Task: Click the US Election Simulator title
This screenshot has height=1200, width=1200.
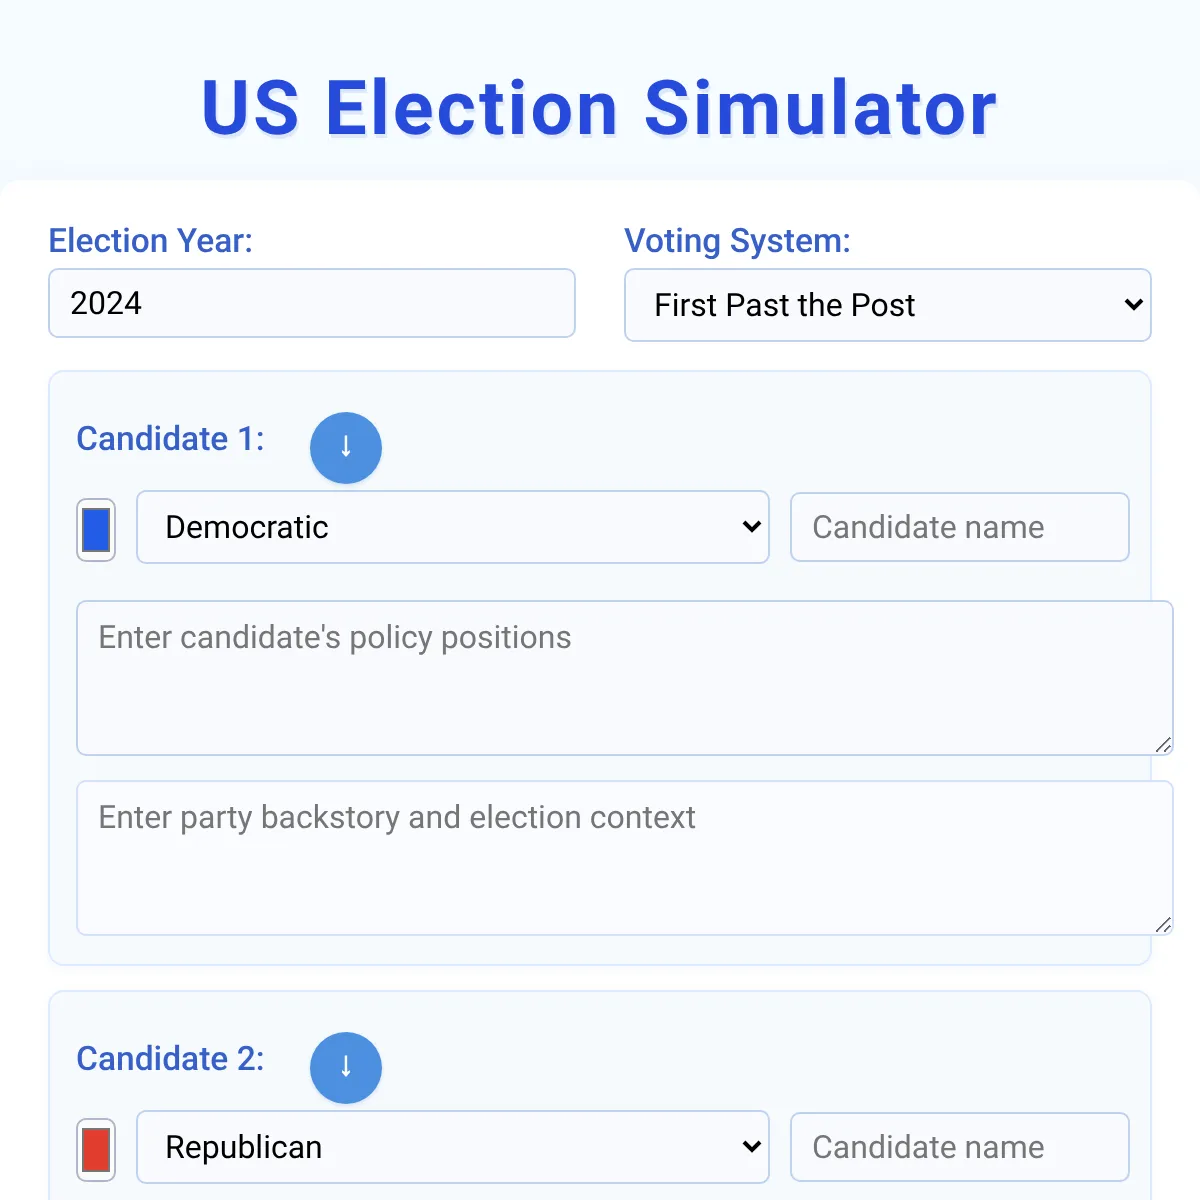Action: pos(597,108)
